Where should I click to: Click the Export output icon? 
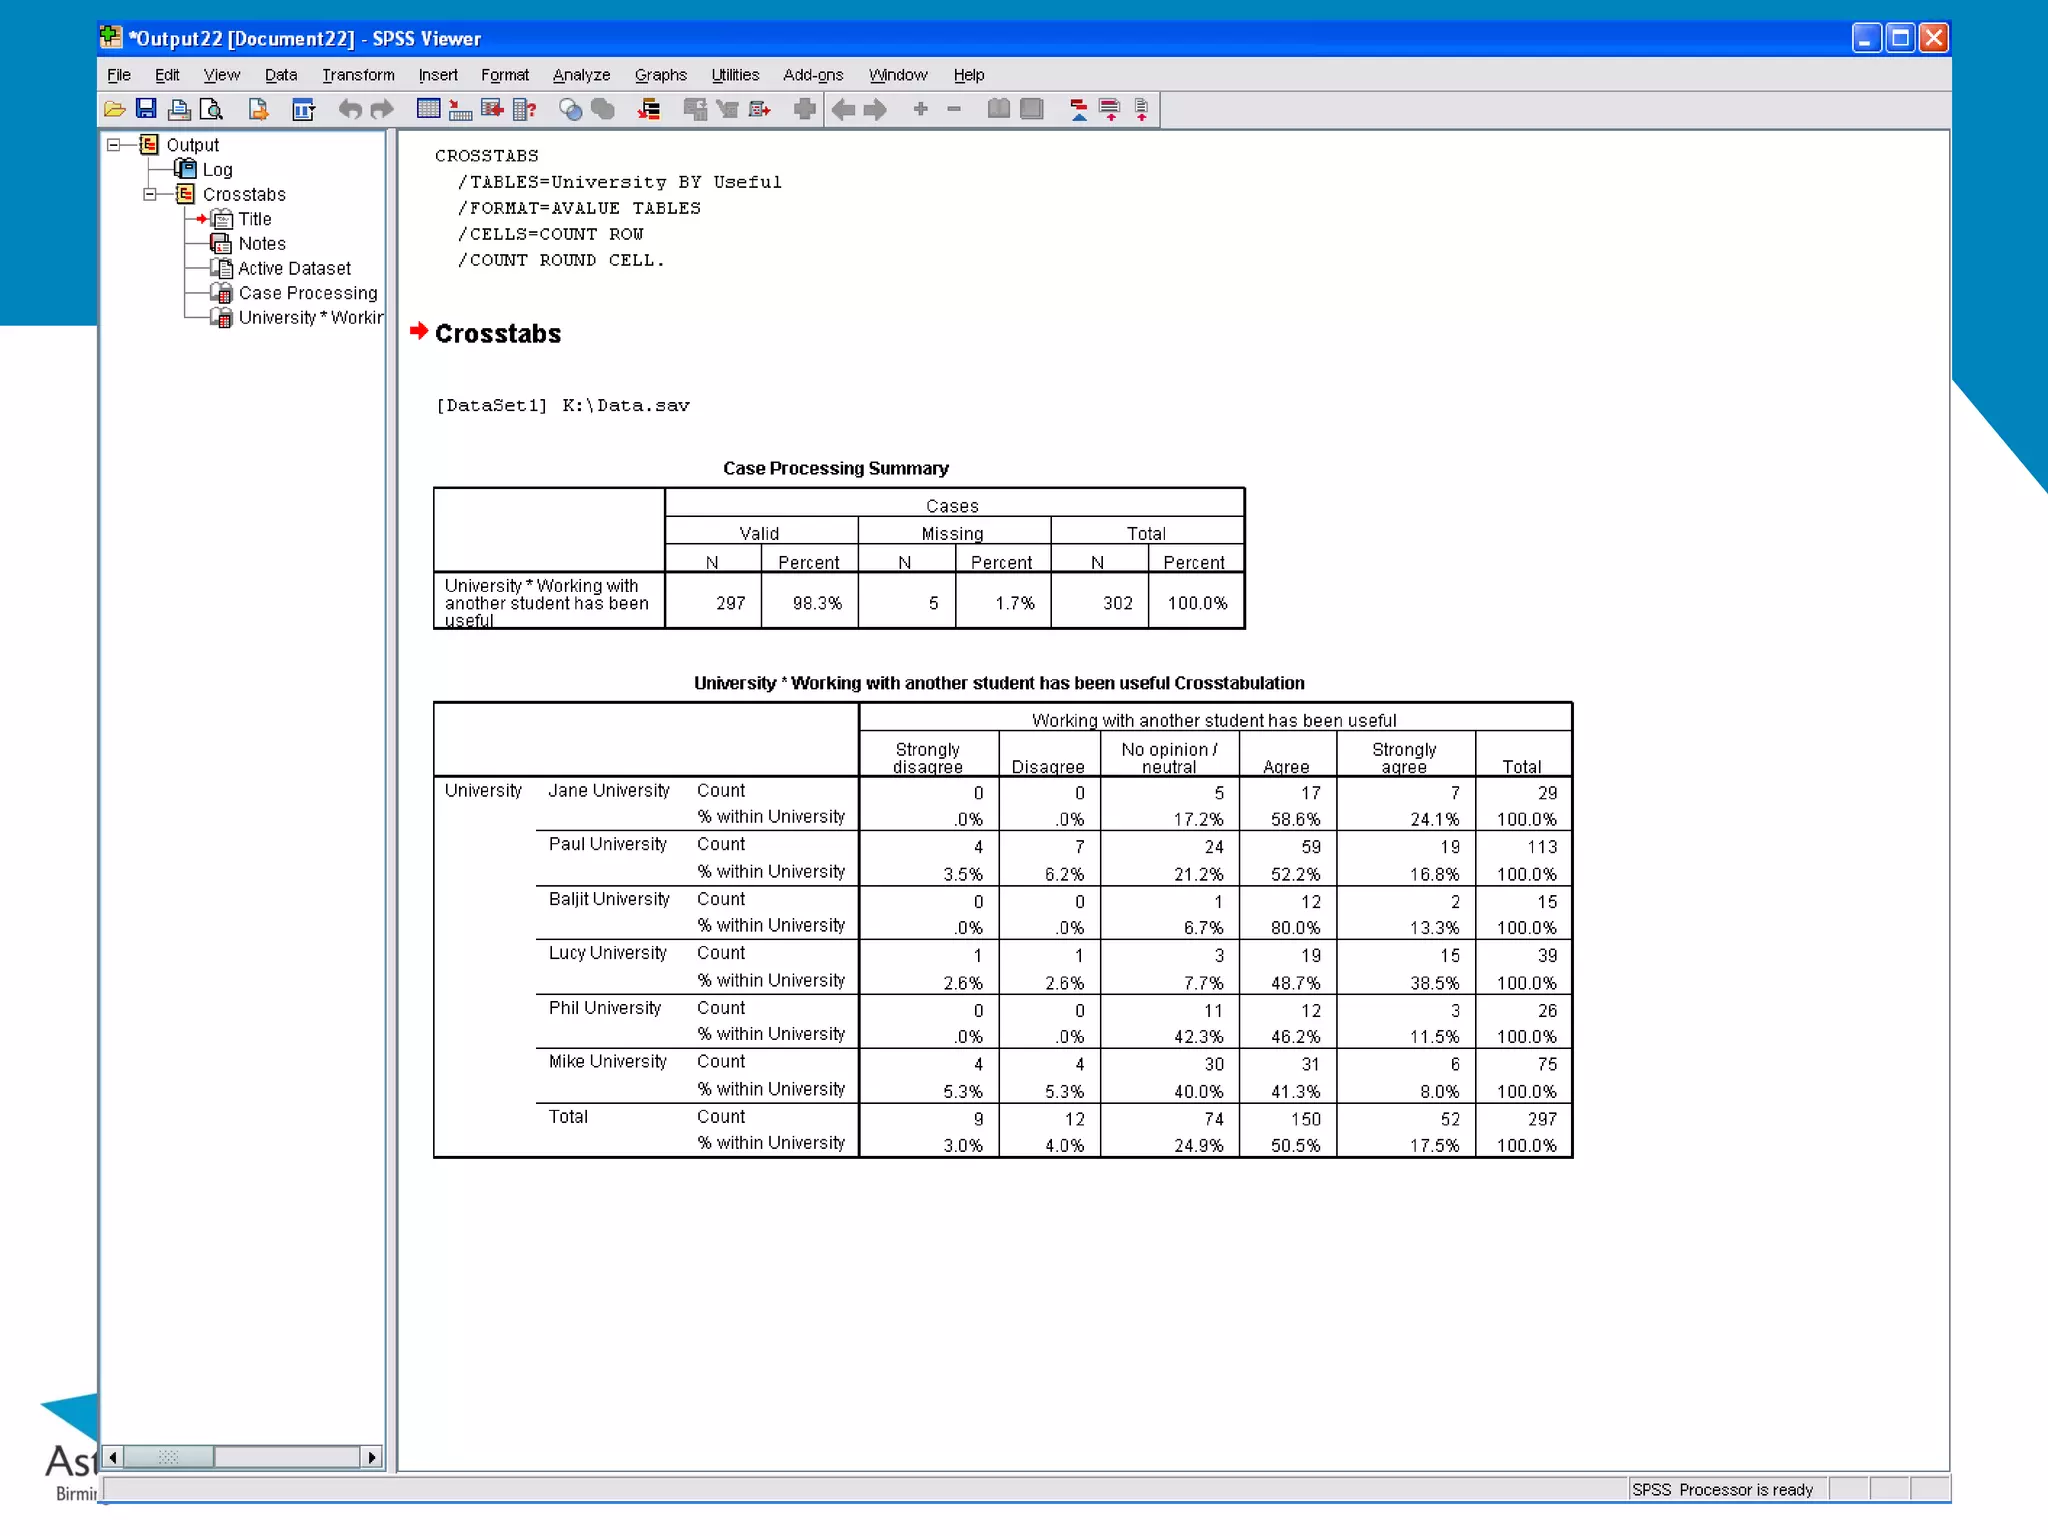click(x=258, y=109)
